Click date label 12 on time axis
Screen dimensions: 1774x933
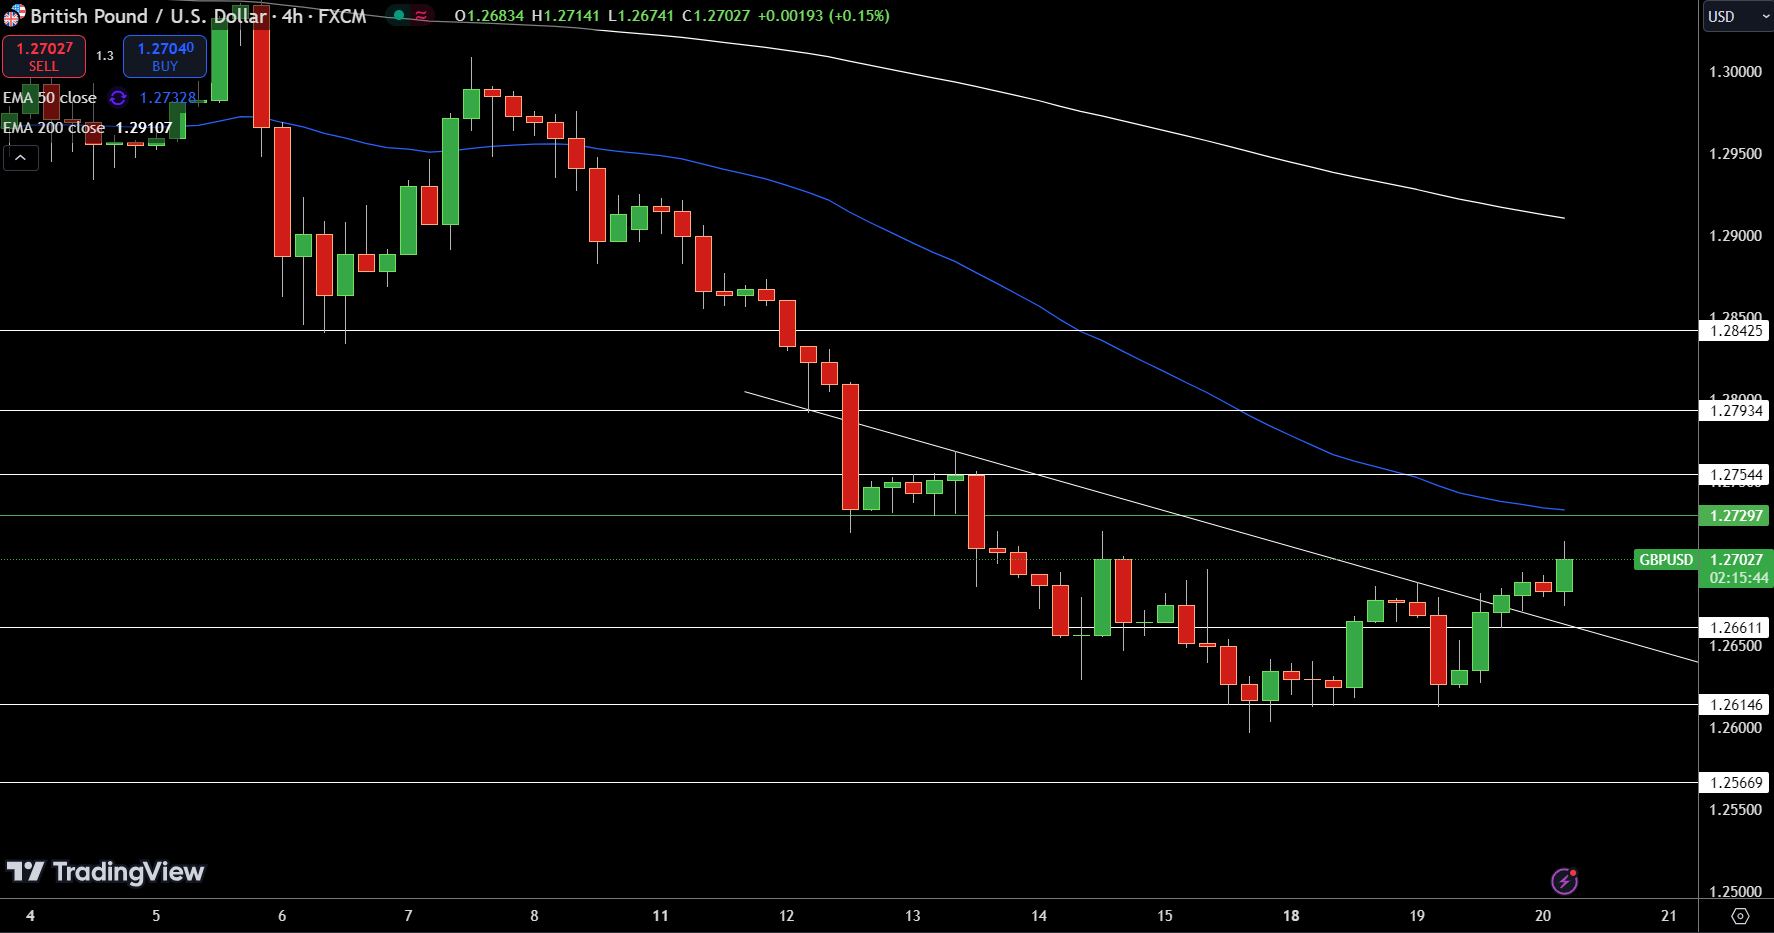pyautogui.click(x=787, y=916)
